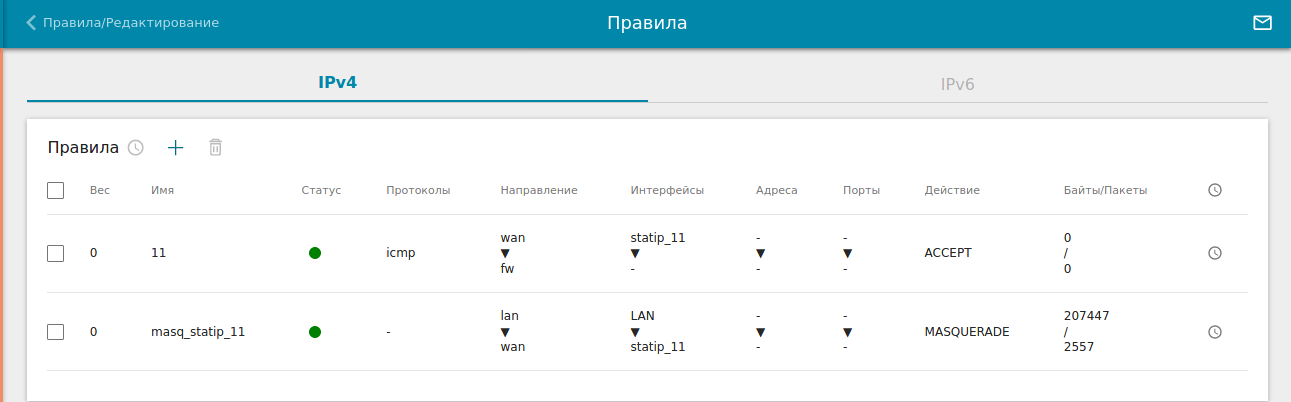The image size is (1291, 402).
Task: Check the checkbox for masq_statip_11 rule
Action: tap(56, 331)
